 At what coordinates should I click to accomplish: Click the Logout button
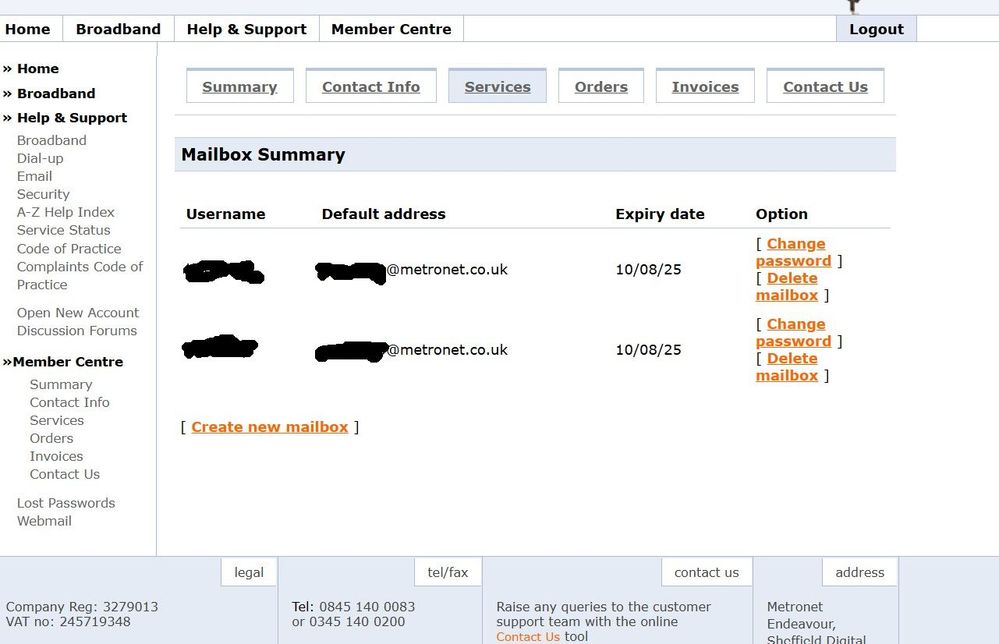[x=876, y=29]
